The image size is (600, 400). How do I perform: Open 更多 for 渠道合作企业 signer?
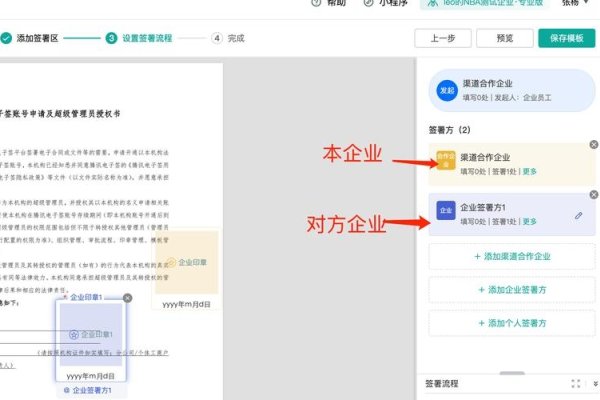530,171
